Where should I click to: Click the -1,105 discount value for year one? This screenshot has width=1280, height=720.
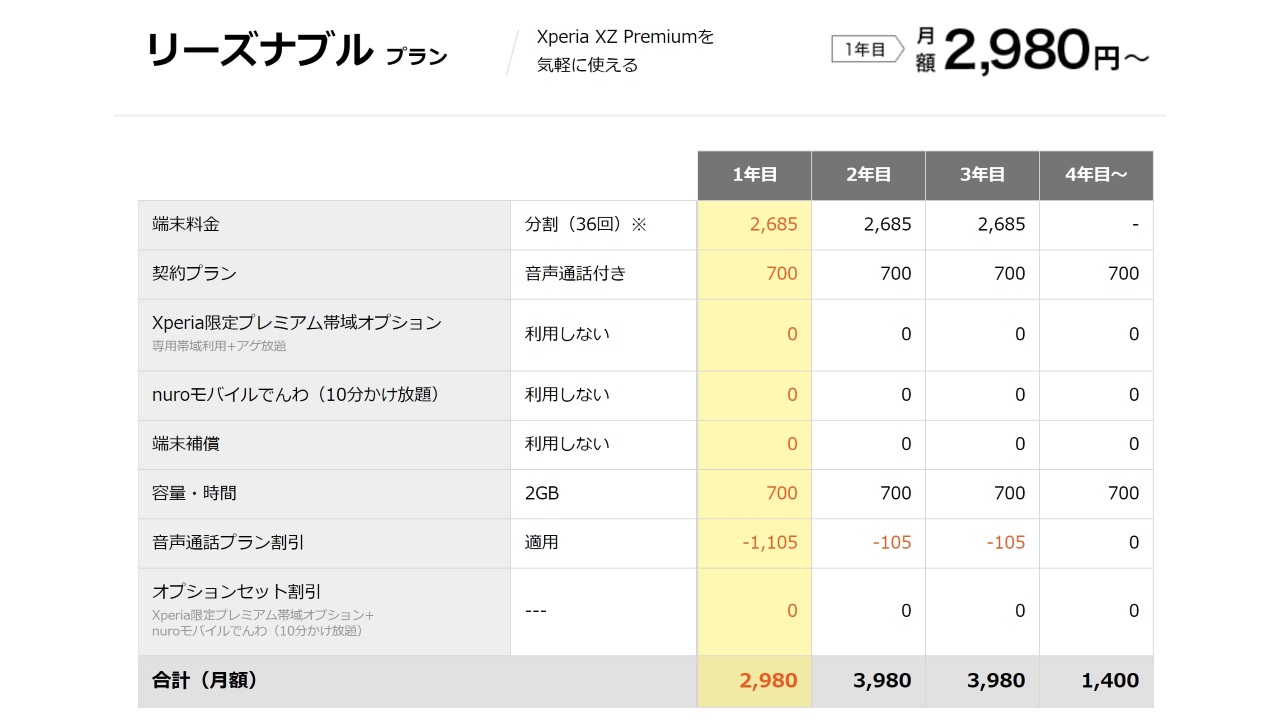769,542
